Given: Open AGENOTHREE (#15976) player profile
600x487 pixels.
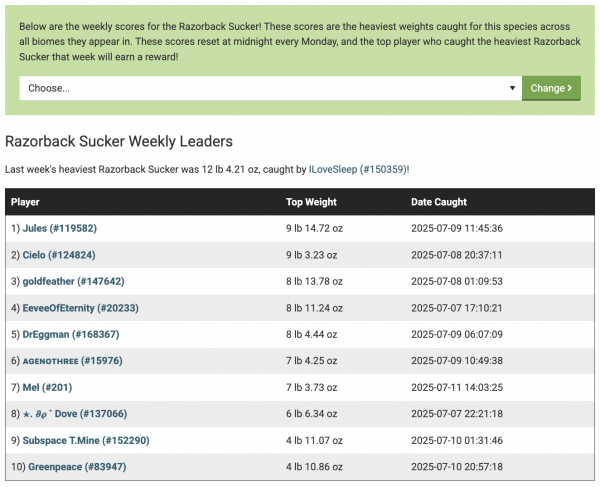Looking at the screenshot, I should point(72,361).
